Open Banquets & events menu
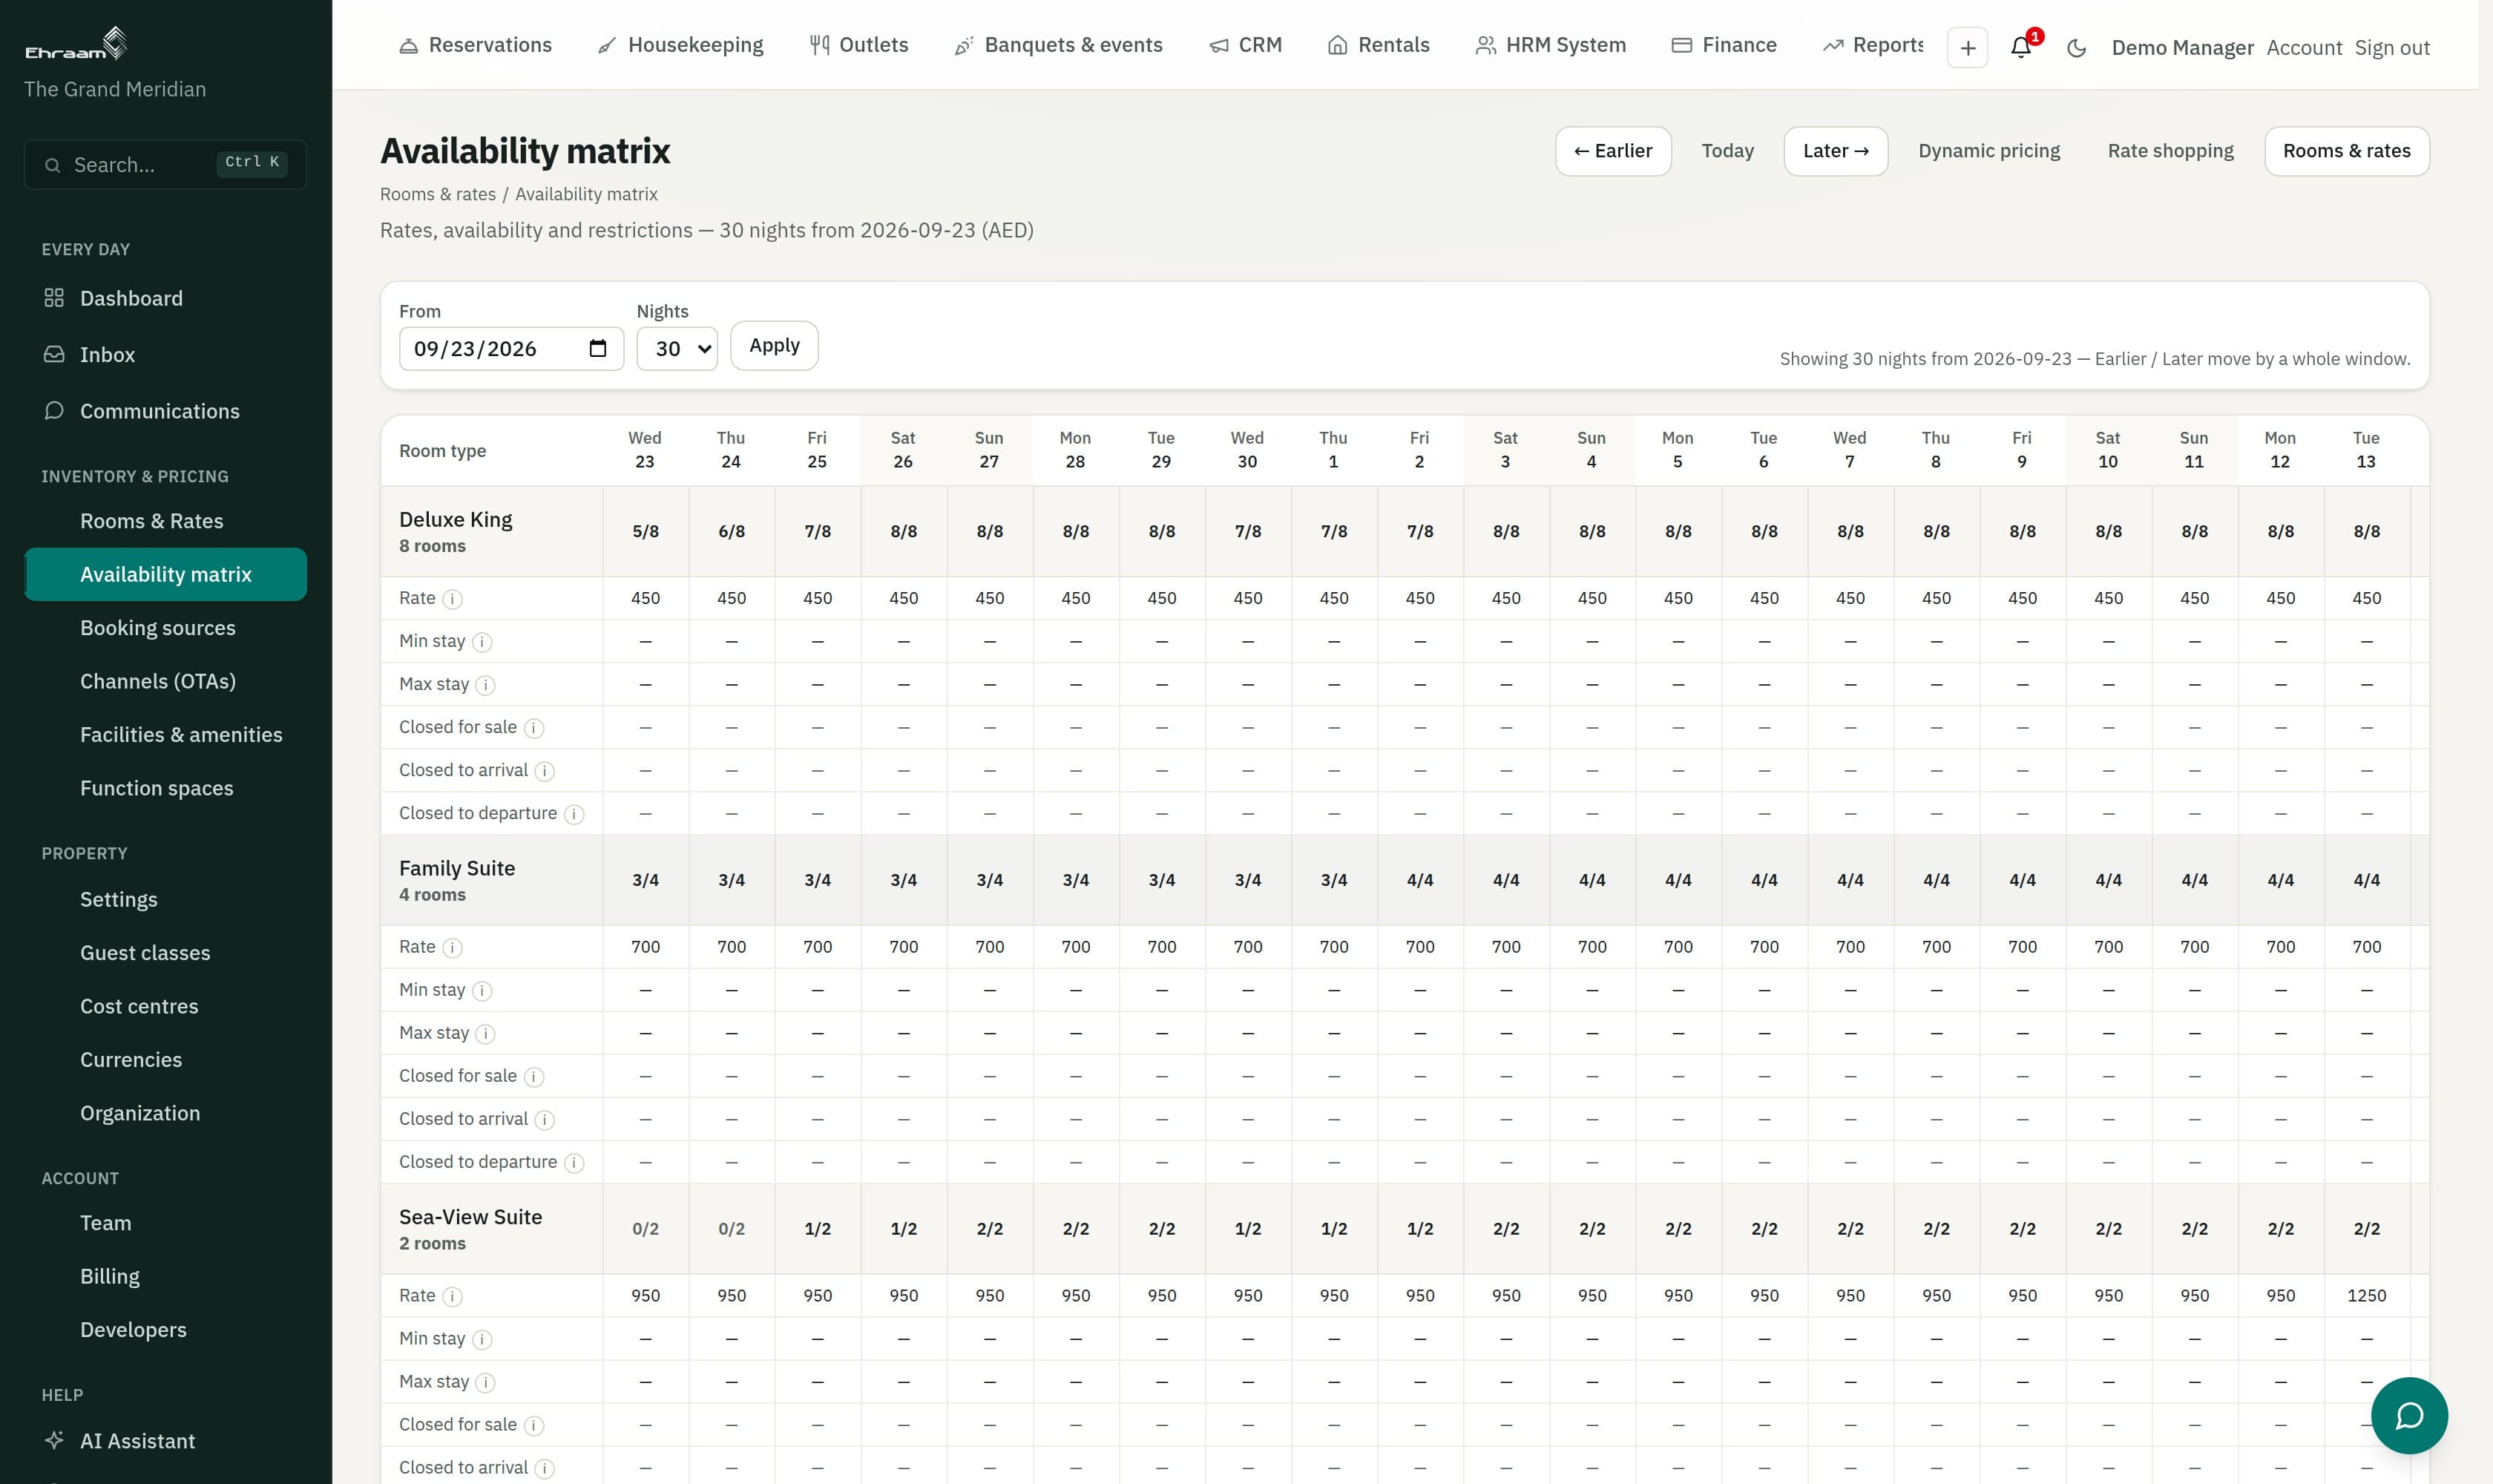Viewport: 2493px width, 1484px height. (1059, 45)
